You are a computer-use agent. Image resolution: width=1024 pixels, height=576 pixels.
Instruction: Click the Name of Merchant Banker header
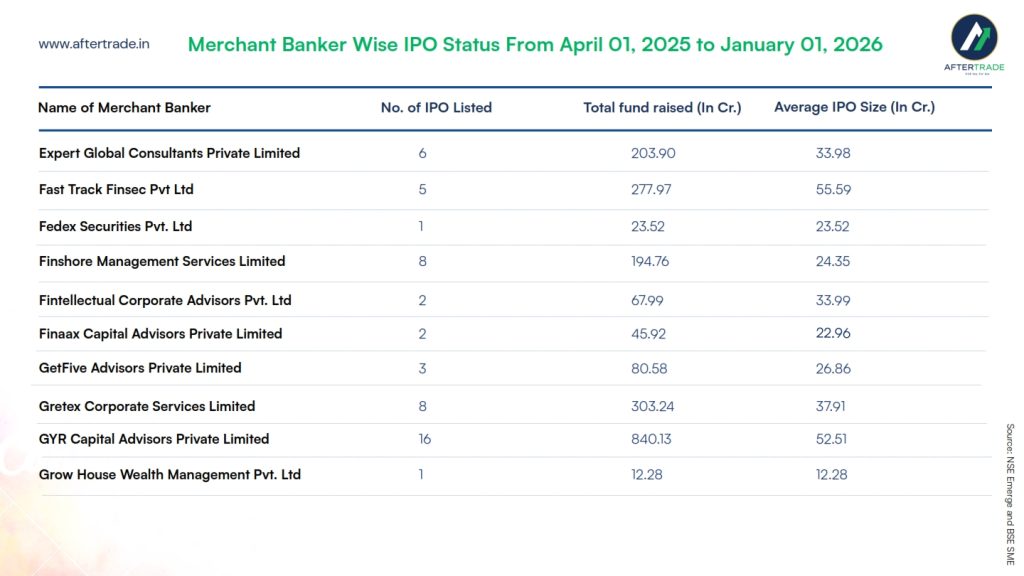pyautogui.click(x=124, y=107)
